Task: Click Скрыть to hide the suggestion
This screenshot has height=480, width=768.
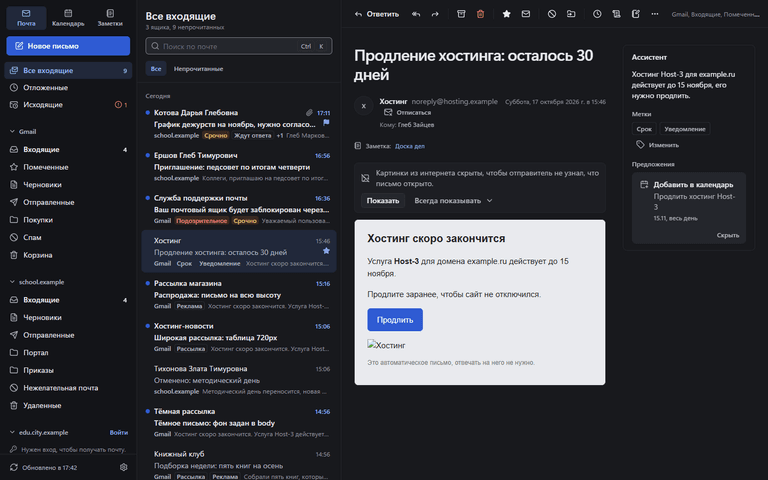Action: coord(727,236)
